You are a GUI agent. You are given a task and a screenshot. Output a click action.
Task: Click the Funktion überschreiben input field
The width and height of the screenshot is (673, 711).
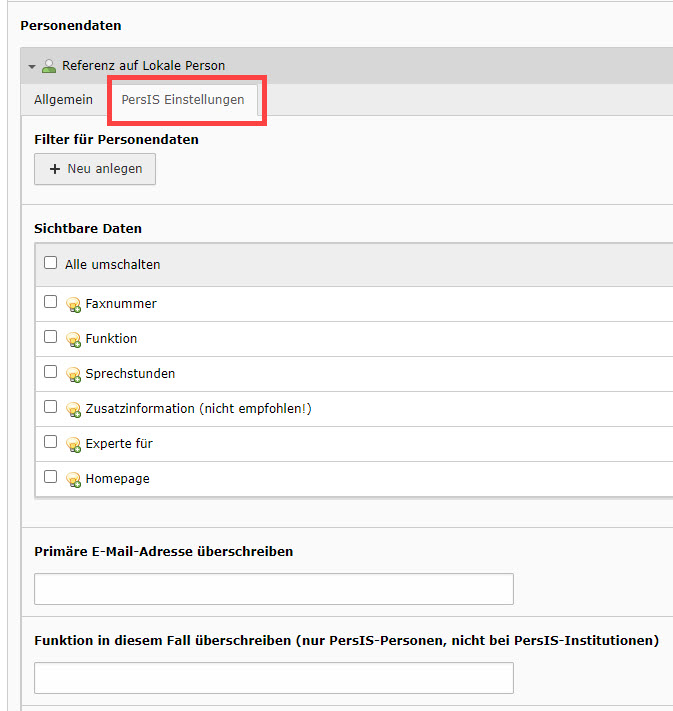(x=273, y=678)
